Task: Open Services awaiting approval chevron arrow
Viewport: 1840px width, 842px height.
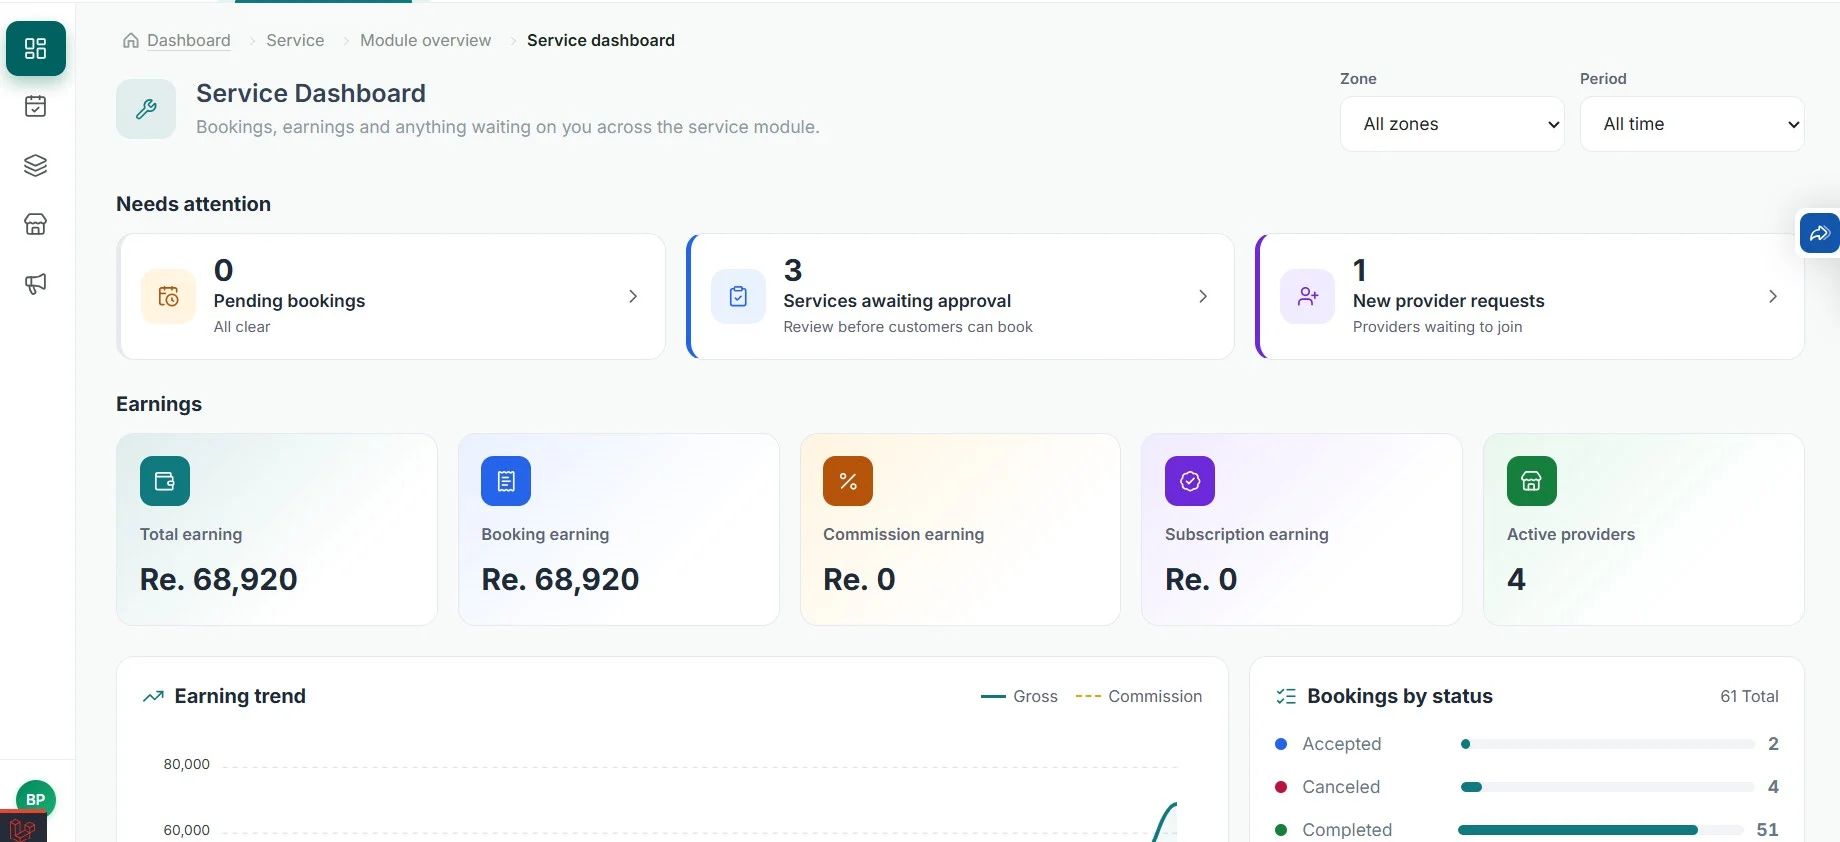Action: (x=1203, y=296)
